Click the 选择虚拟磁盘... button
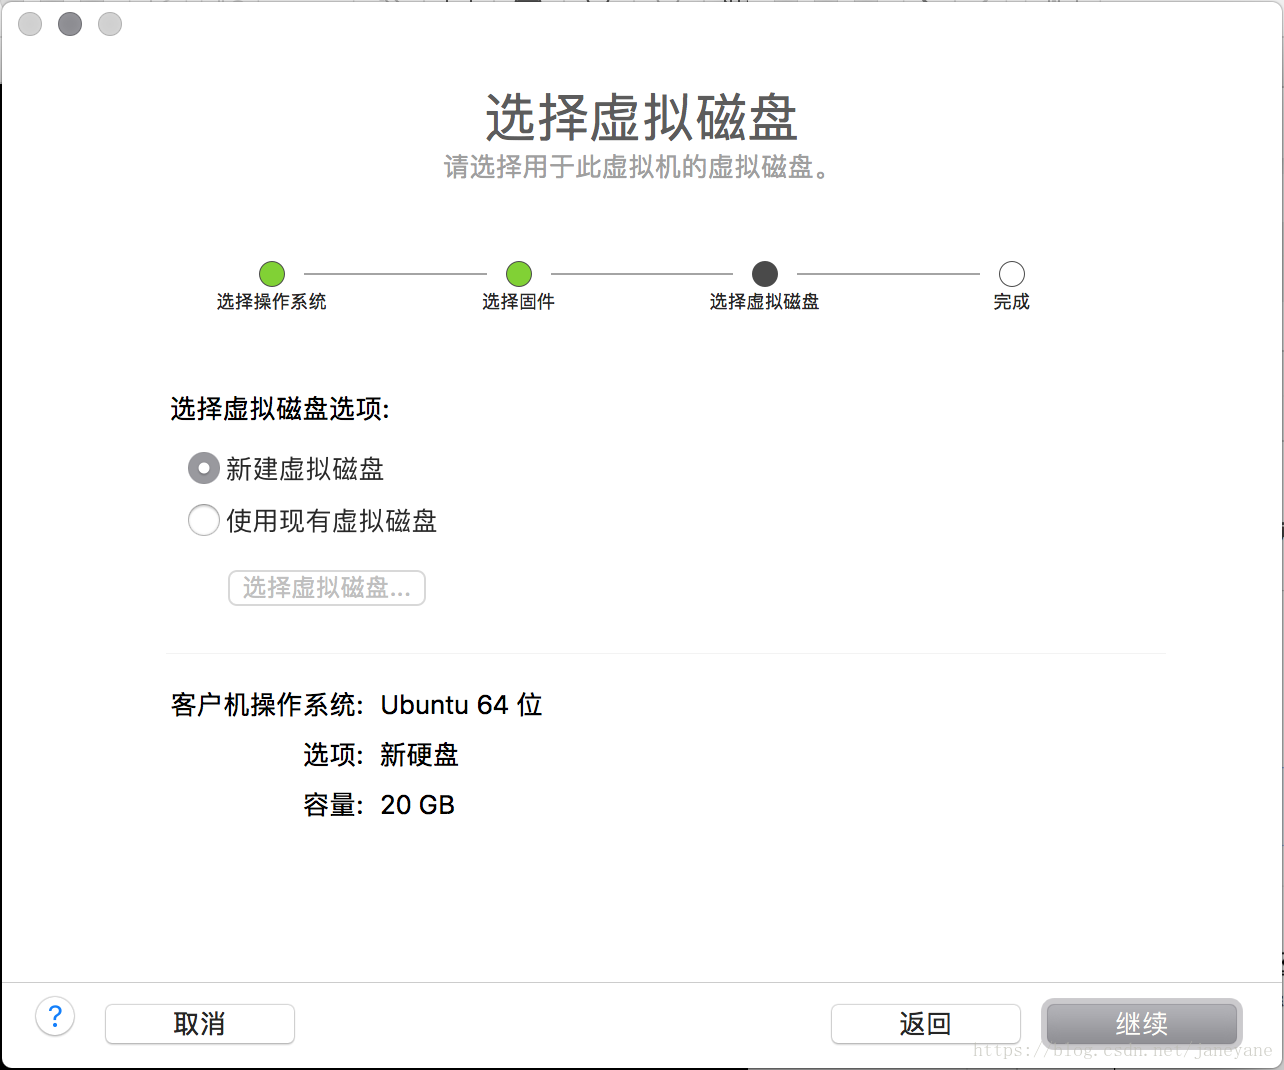This screenshot has width=1284, height=1070. click(x=327, y=588)
